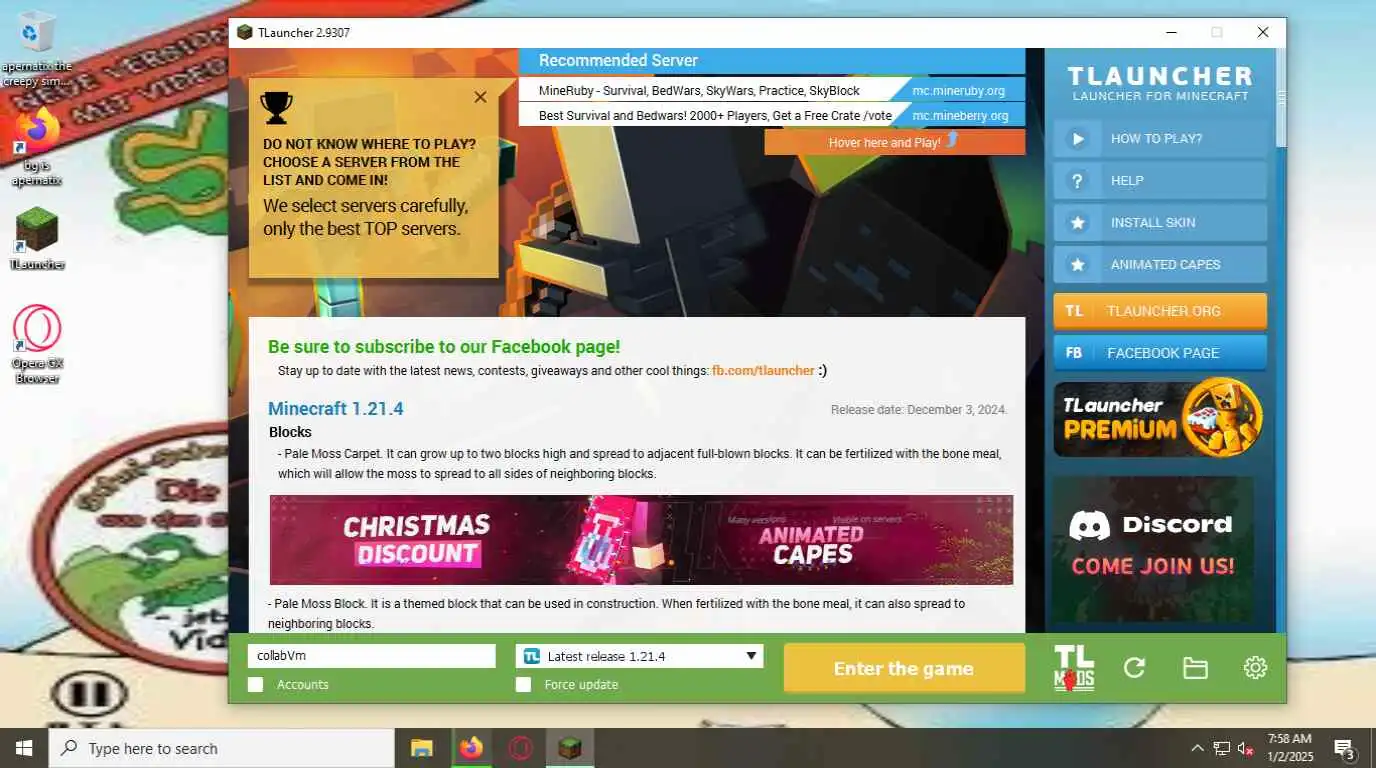Open File Explorer from taskbar
The width and height of the screenshot is (1376, 768).
(422, 748)
